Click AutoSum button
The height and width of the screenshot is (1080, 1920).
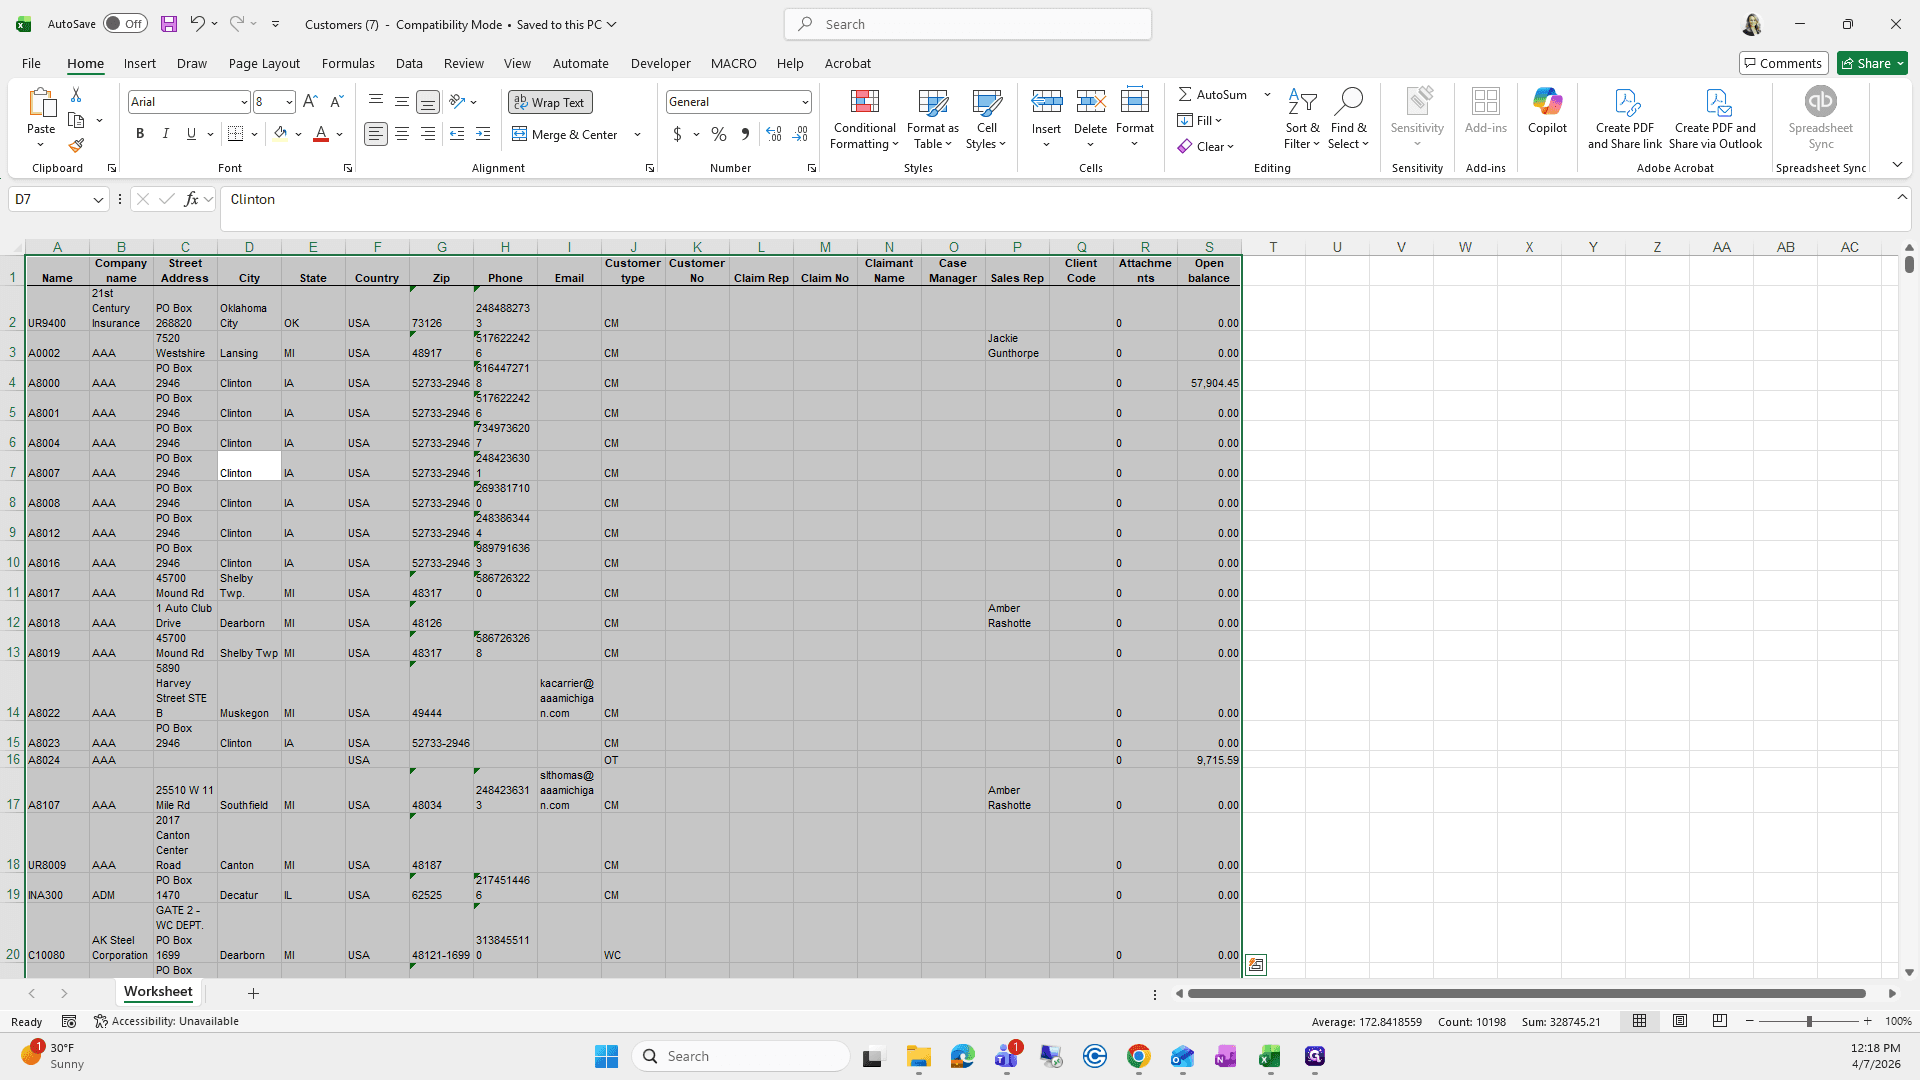[x=1212, y=94]
